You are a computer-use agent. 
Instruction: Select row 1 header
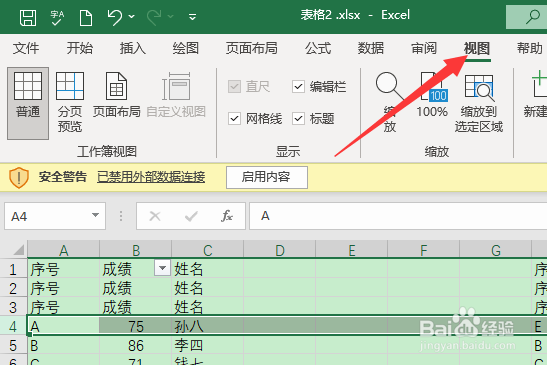(x=13, y=269)
